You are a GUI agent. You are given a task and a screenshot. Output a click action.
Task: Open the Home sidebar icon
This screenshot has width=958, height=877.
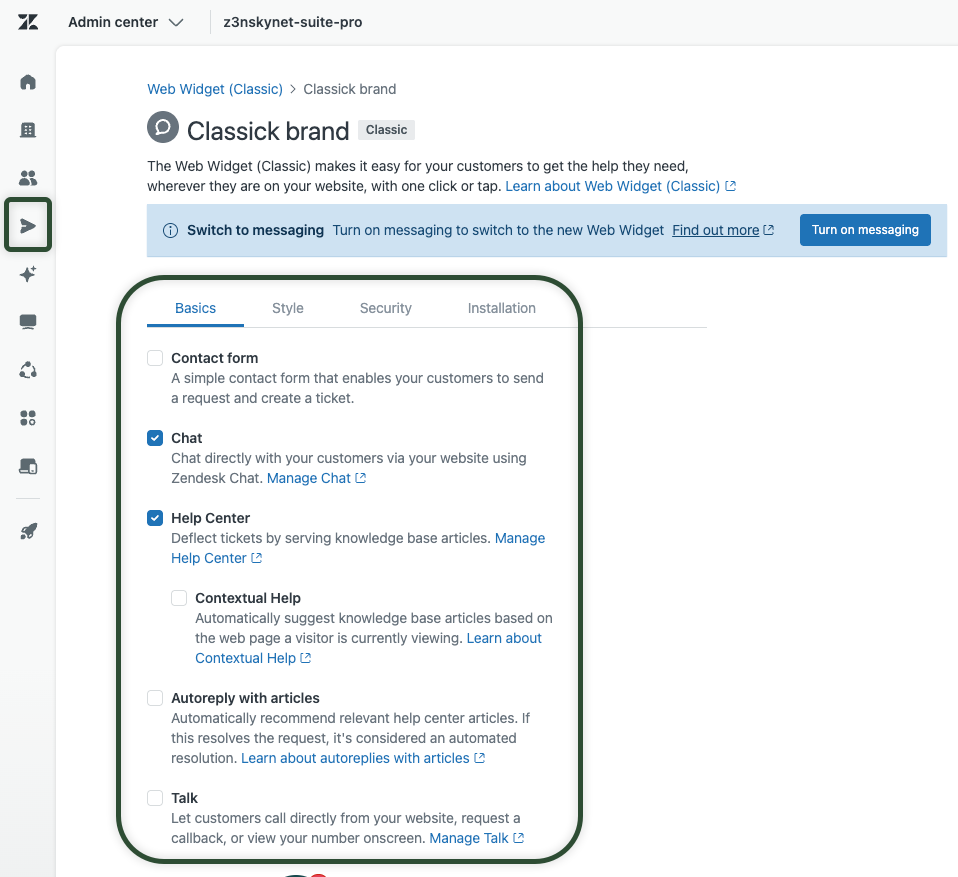point(28,82)
